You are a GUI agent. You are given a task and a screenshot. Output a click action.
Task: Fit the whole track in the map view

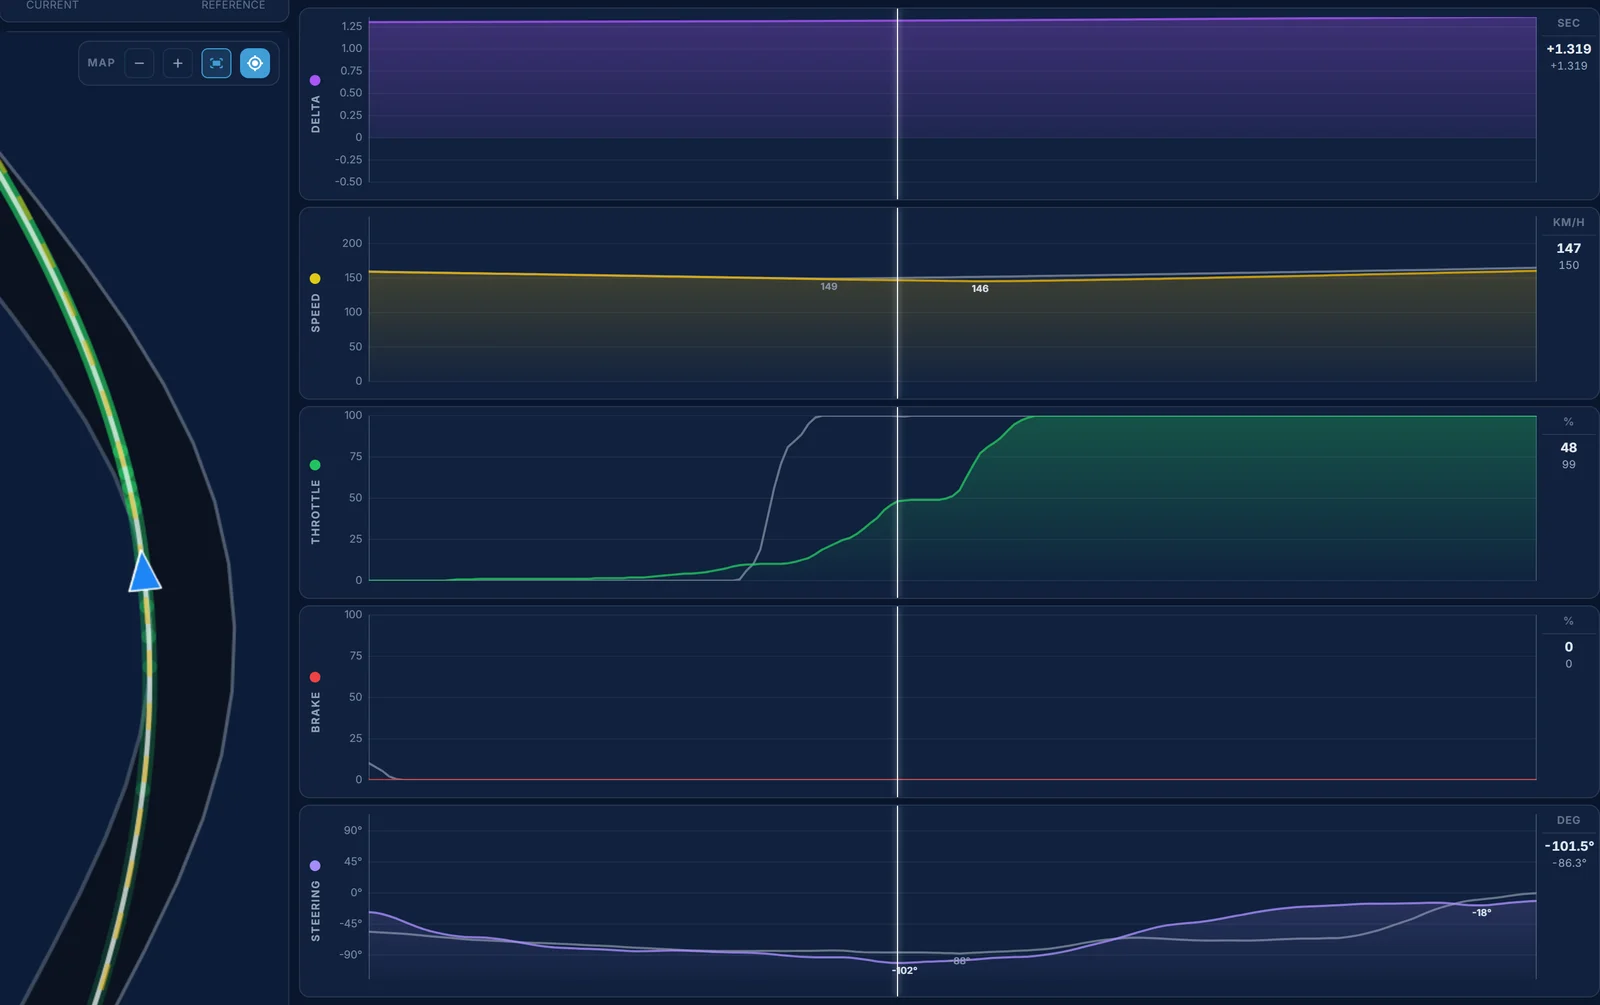point(216,63)
